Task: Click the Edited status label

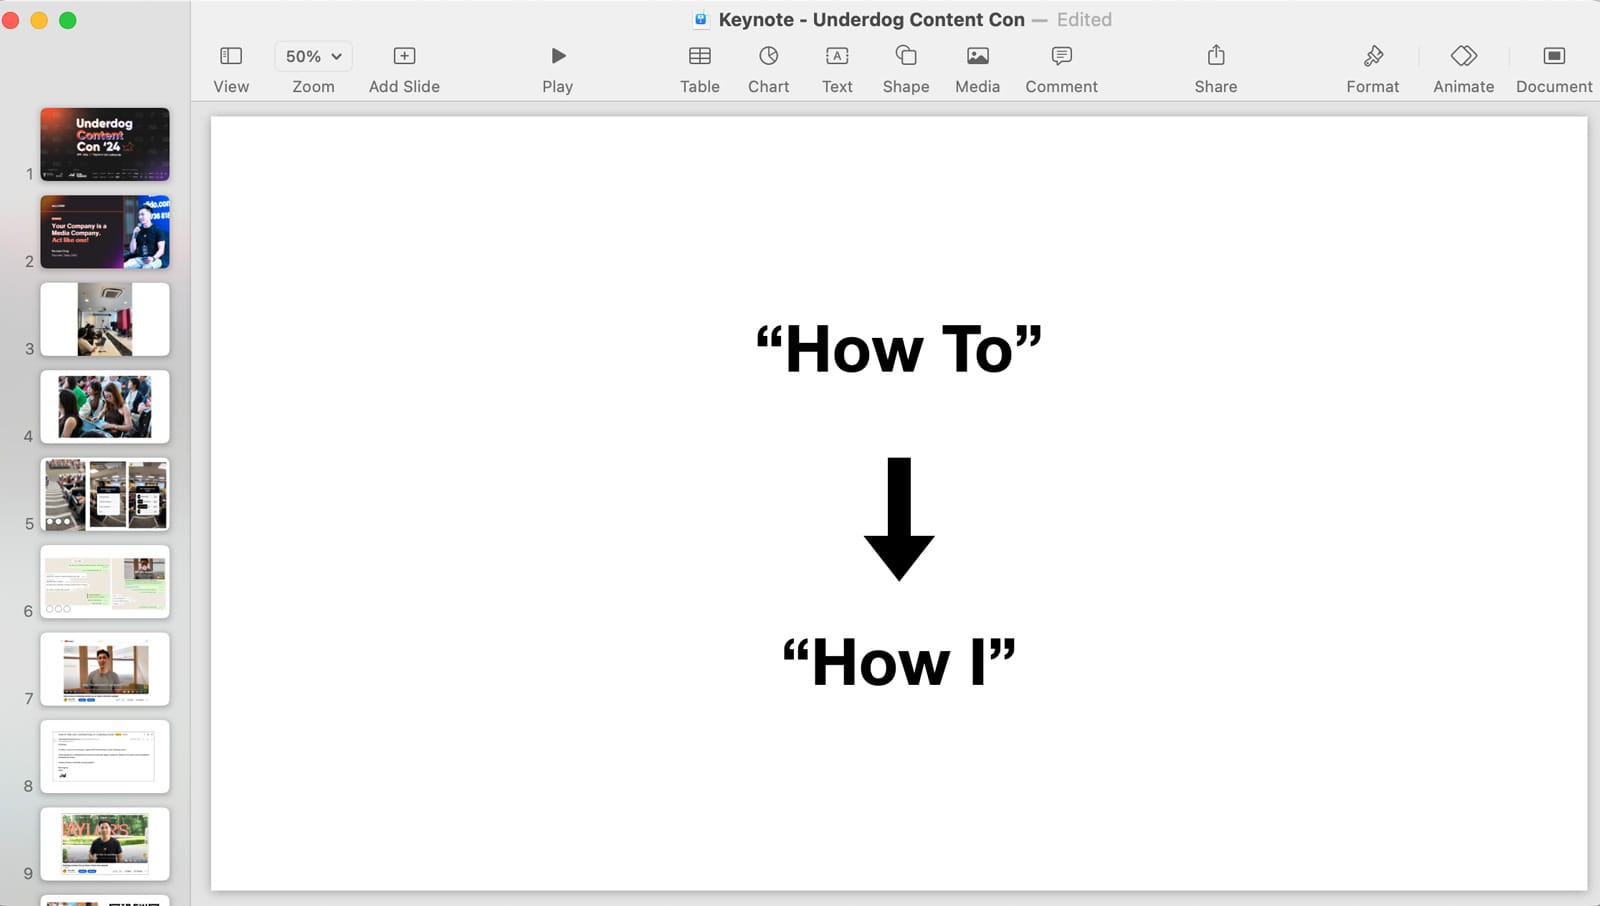Action: click(x=1084, y=19)
